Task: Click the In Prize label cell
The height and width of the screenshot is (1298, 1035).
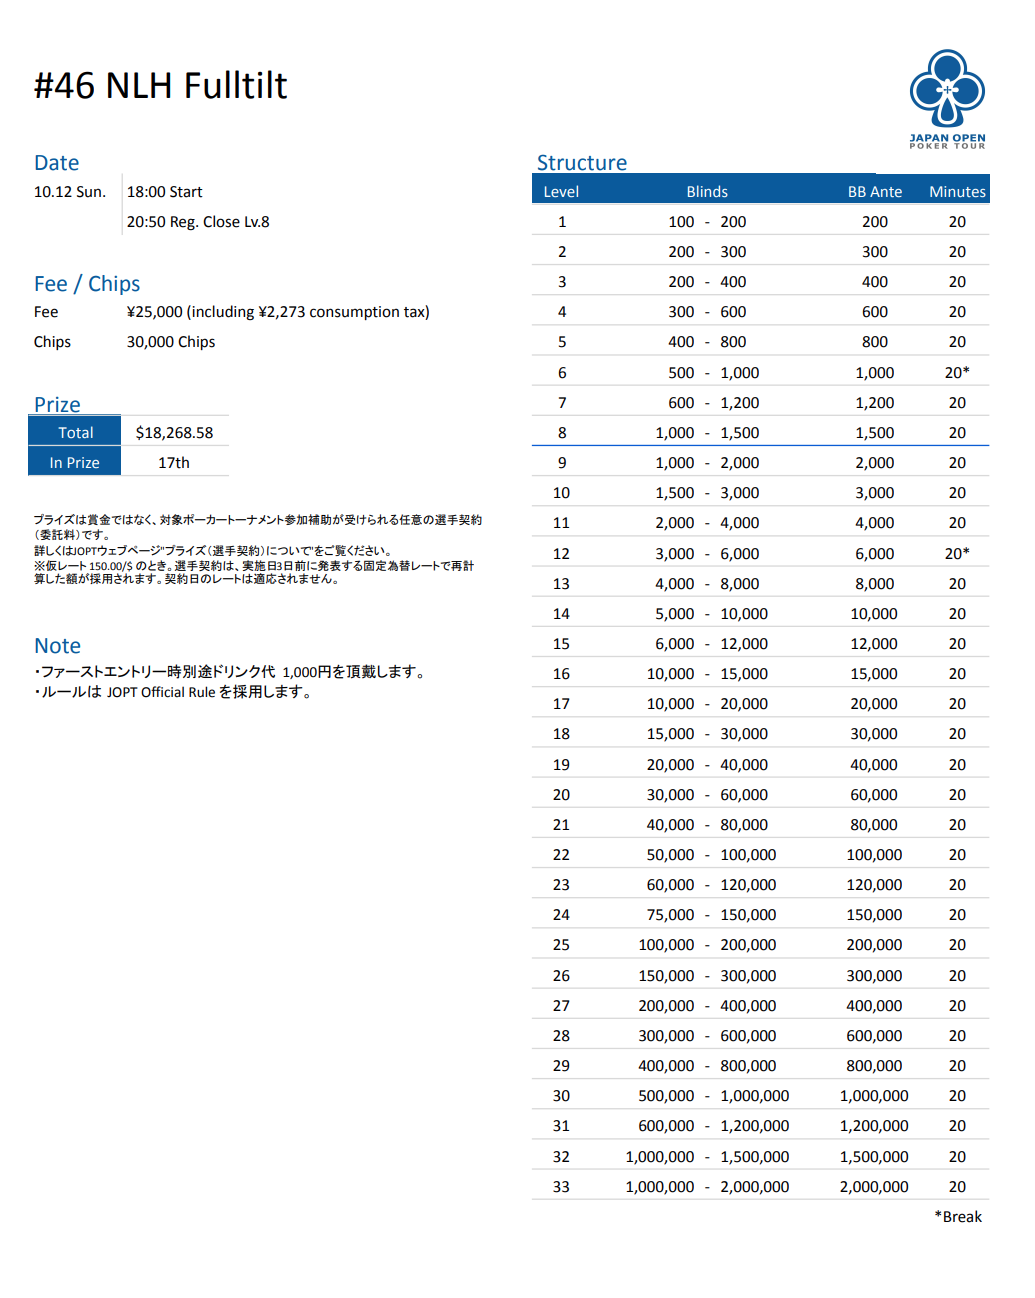Action: [75, 463]
